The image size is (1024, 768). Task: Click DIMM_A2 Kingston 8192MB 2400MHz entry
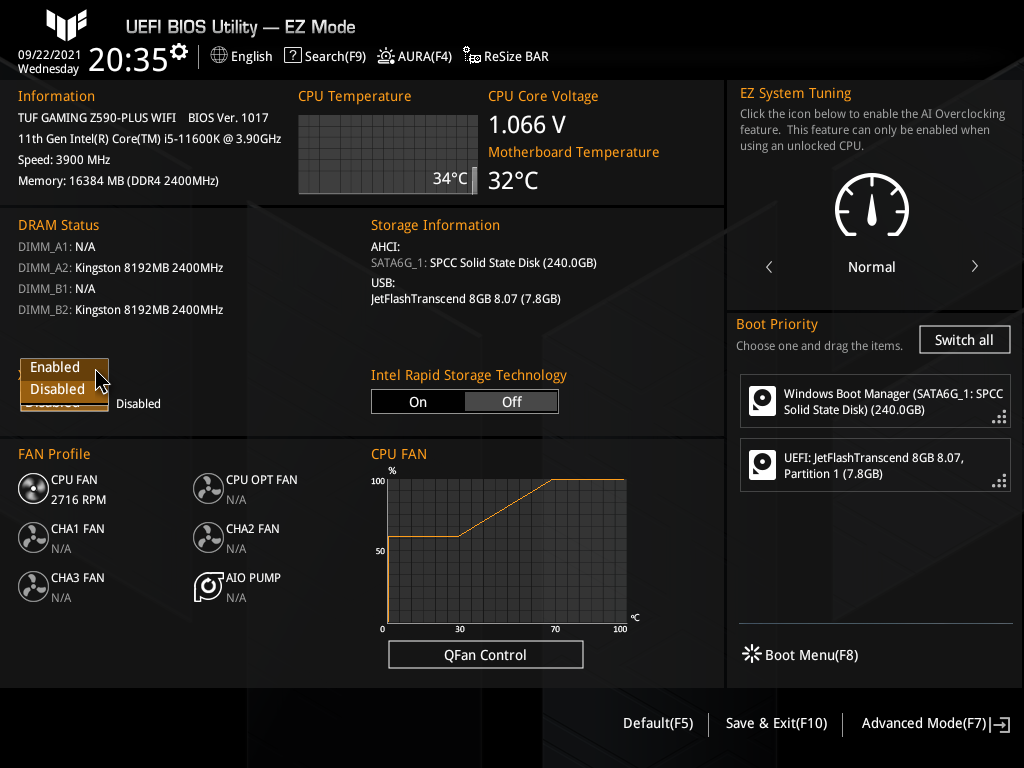point(120,268)
